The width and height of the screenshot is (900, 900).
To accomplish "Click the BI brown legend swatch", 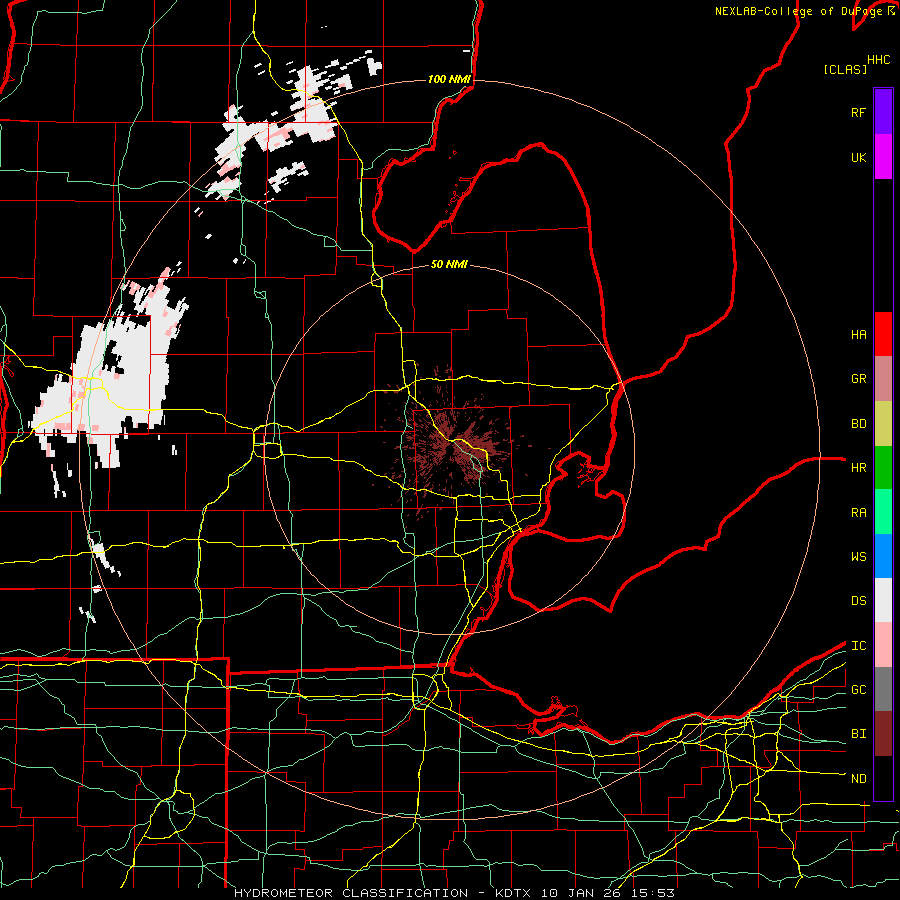I will click(883, 734).
